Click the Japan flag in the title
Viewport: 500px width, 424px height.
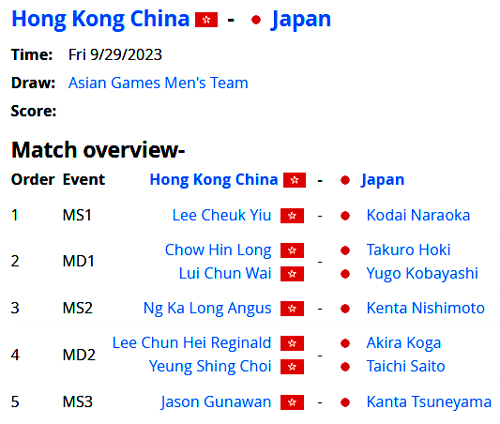click(256, 20)
